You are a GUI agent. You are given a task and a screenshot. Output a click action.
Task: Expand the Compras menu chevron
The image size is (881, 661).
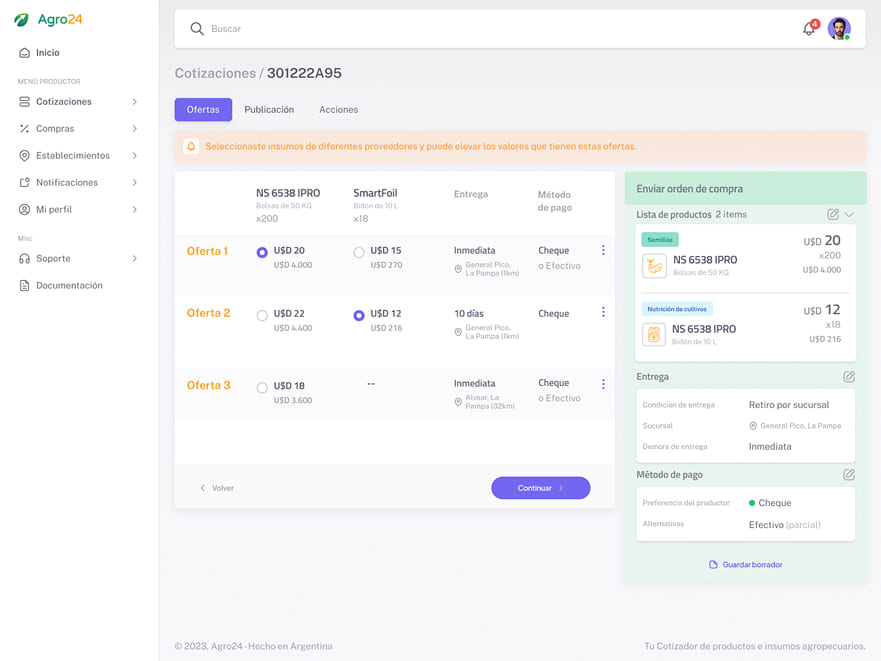click(x=134, y=129)
